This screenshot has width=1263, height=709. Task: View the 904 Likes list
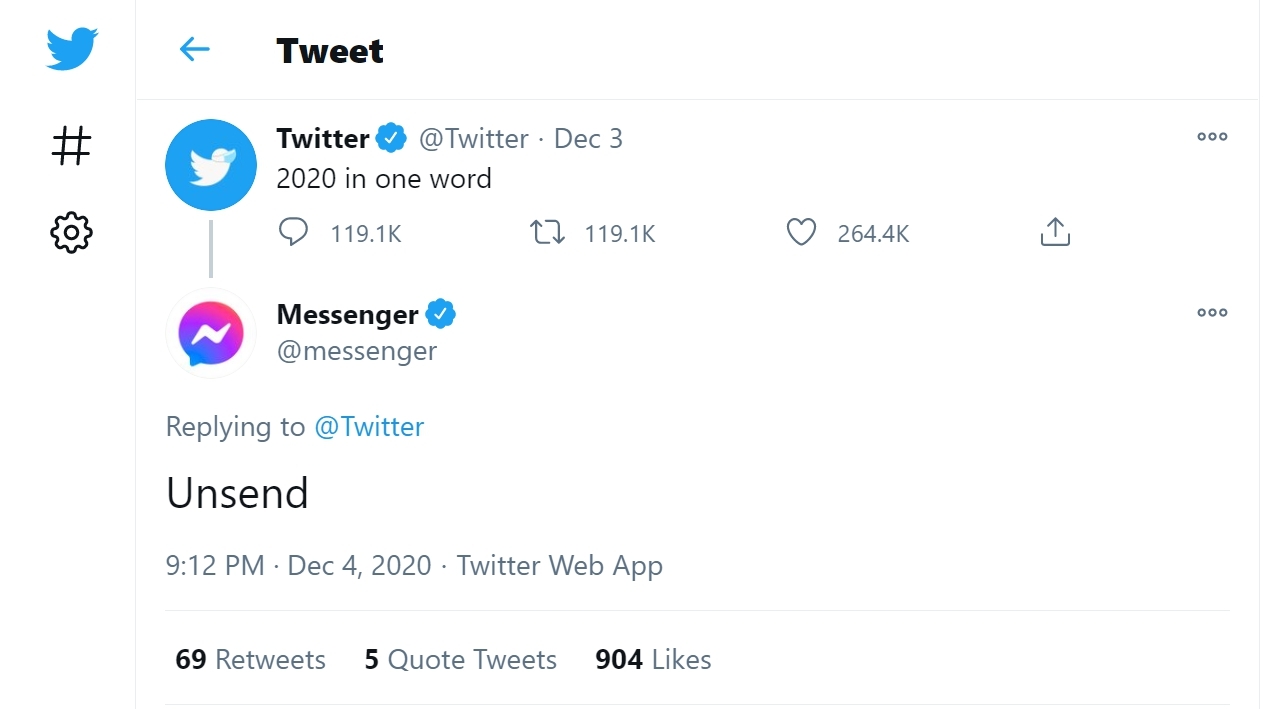click(x=653, y=660)
